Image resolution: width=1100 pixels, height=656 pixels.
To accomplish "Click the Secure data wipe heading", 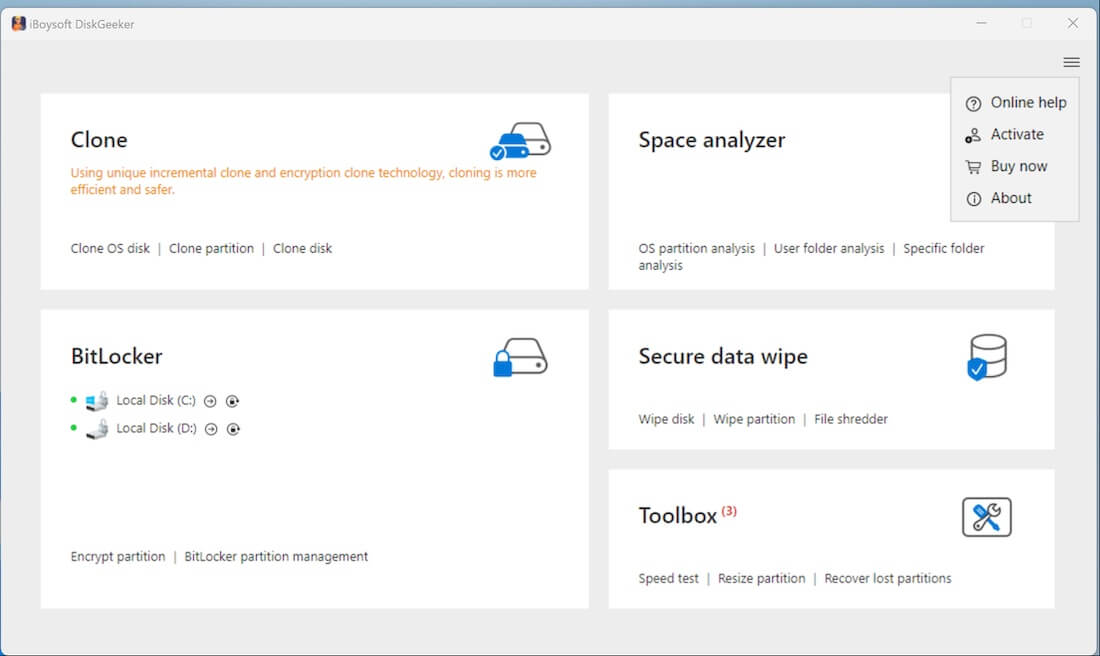I will click(x=723, y=356).
